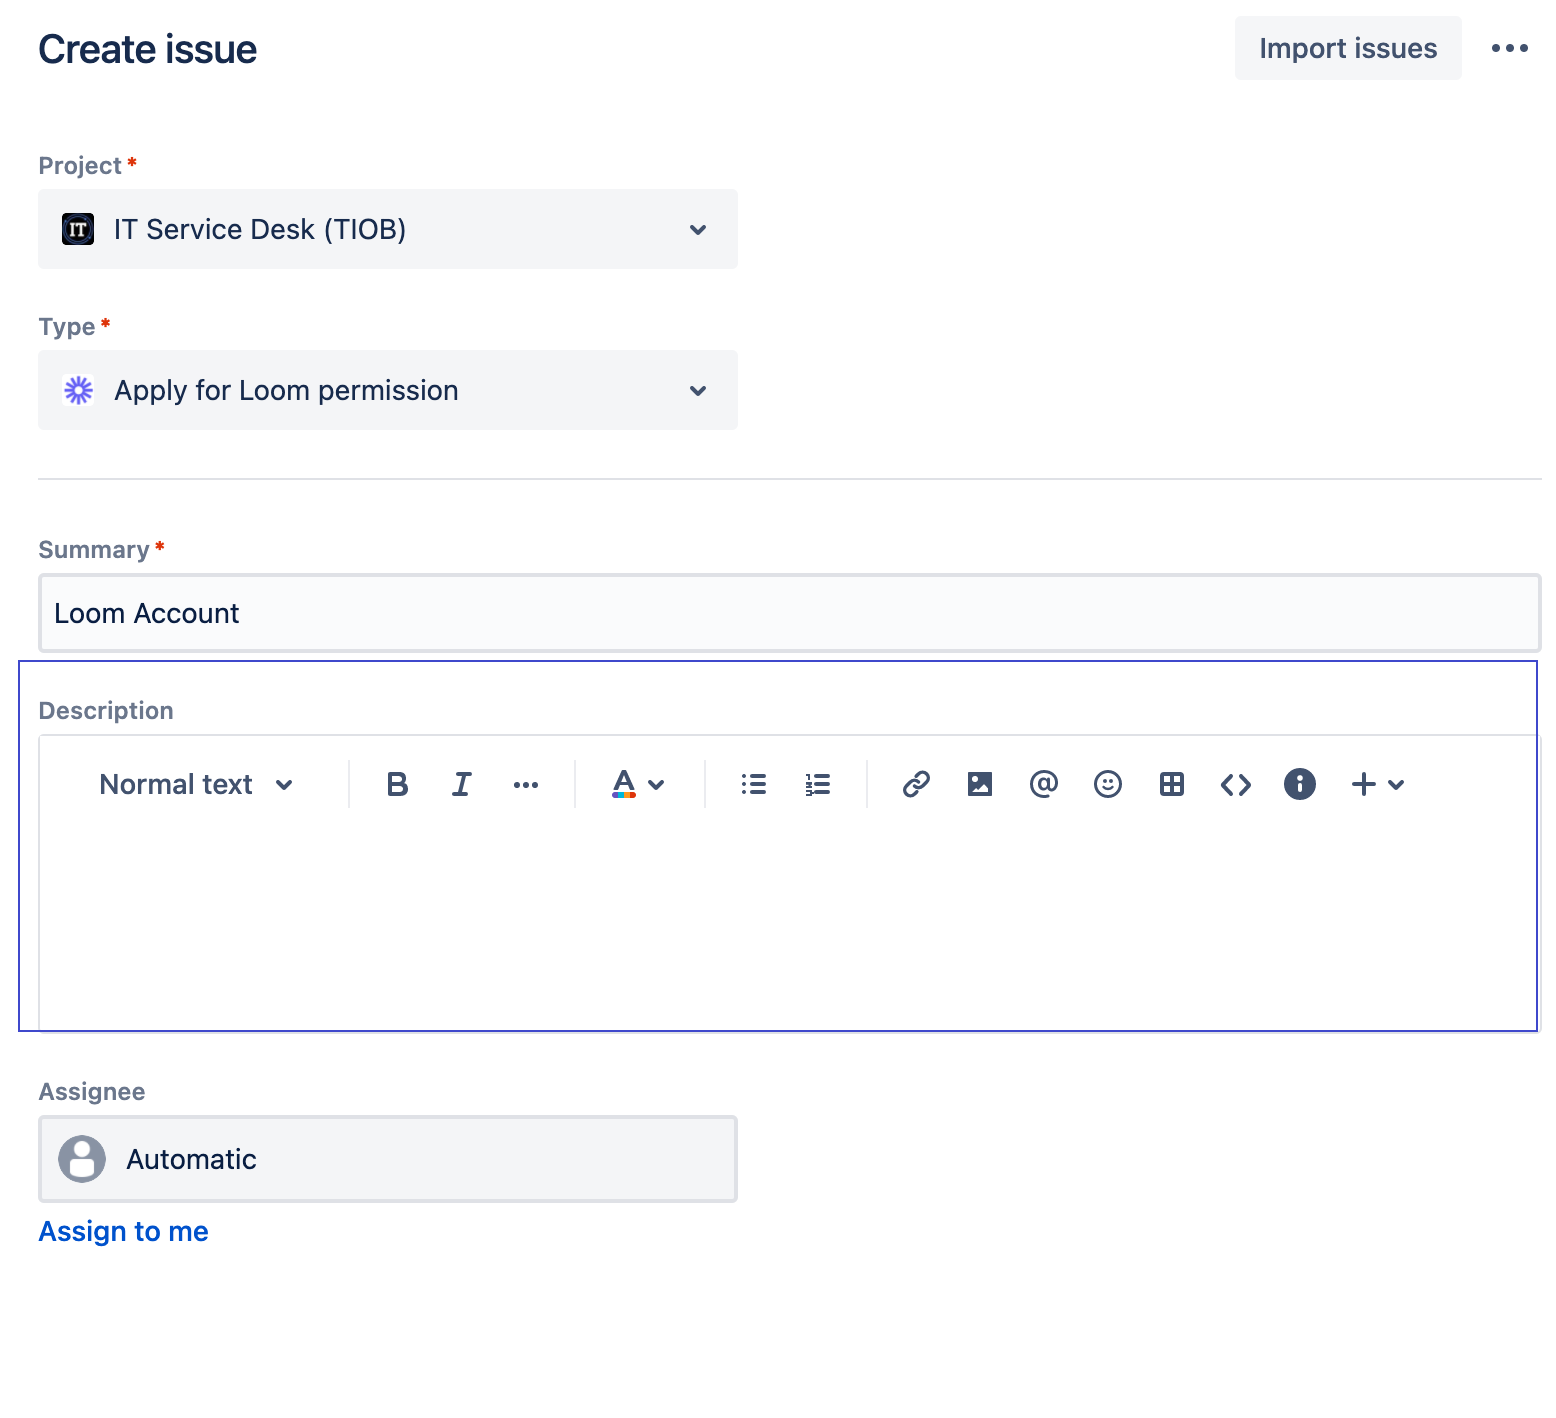Add a link in description

click(x=916, y=784)
